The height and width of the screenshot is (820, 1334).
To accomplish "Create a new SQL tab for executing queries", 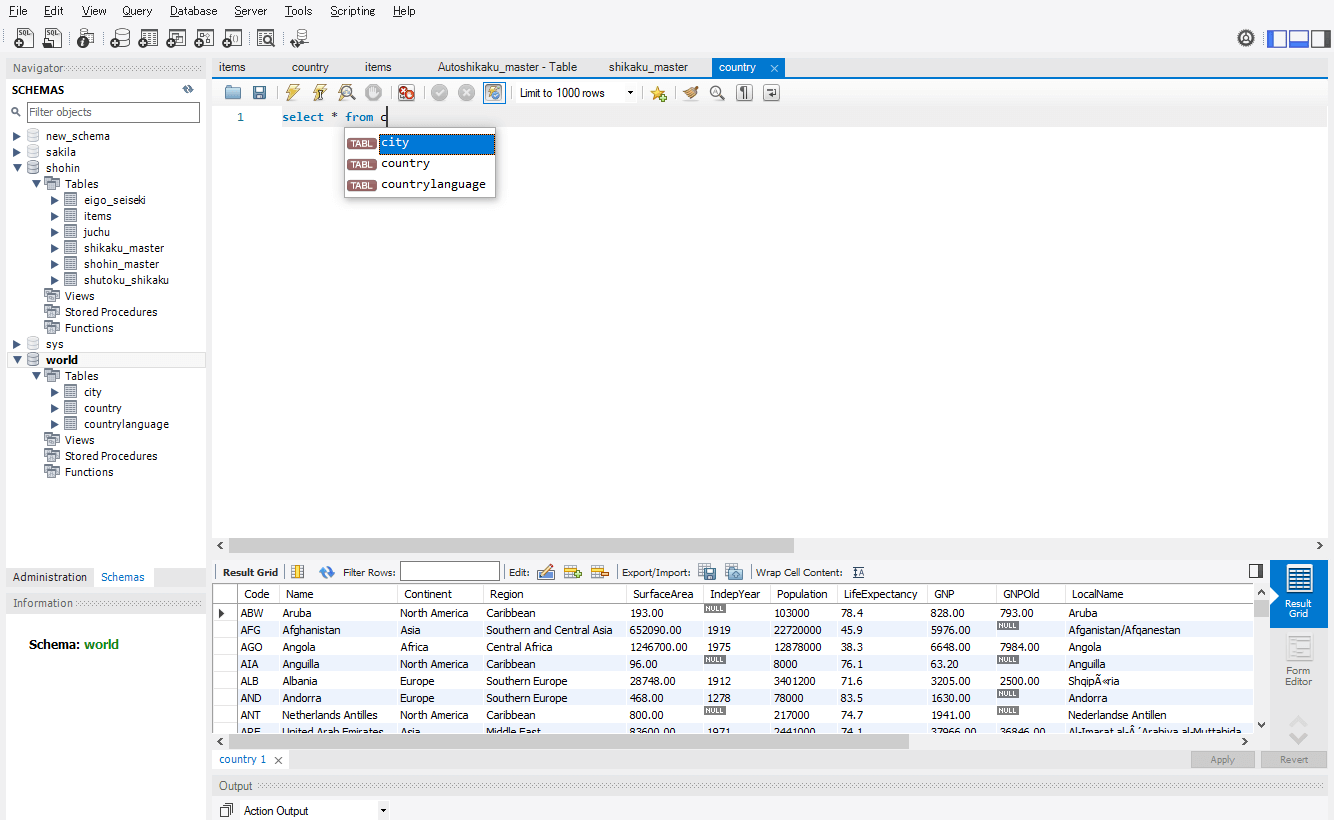I will pyautogui.click(x=23, y=37).
